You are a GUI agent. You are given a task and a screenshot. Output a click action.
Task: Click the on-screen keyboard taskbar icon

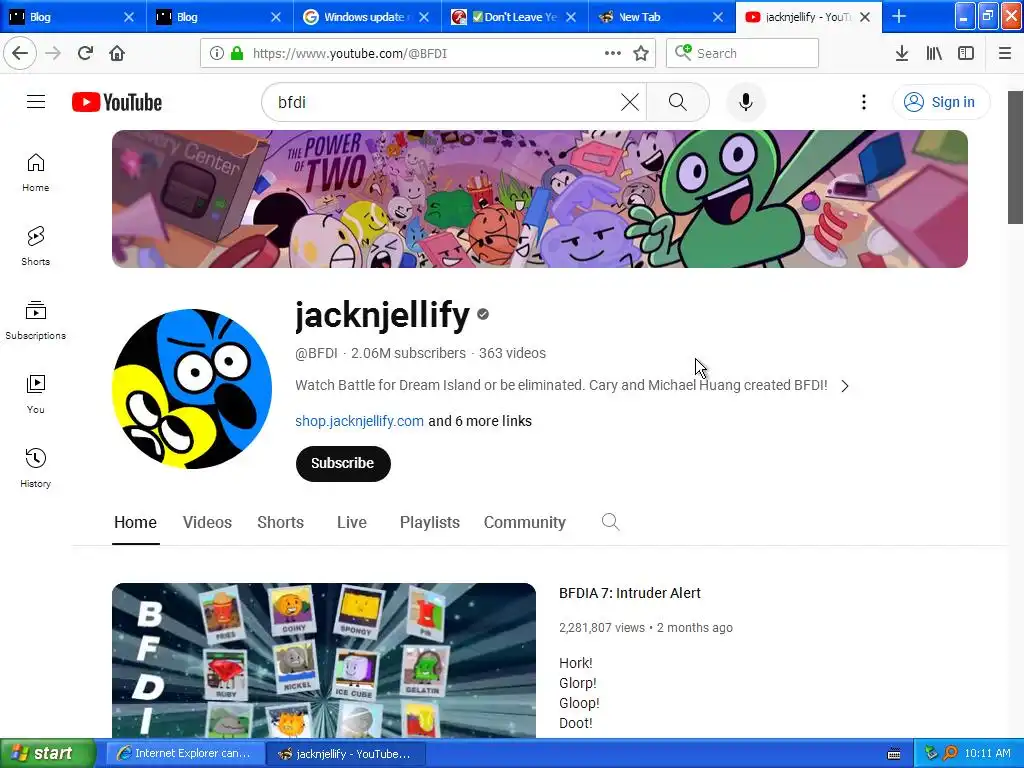(x=894, y=754)
